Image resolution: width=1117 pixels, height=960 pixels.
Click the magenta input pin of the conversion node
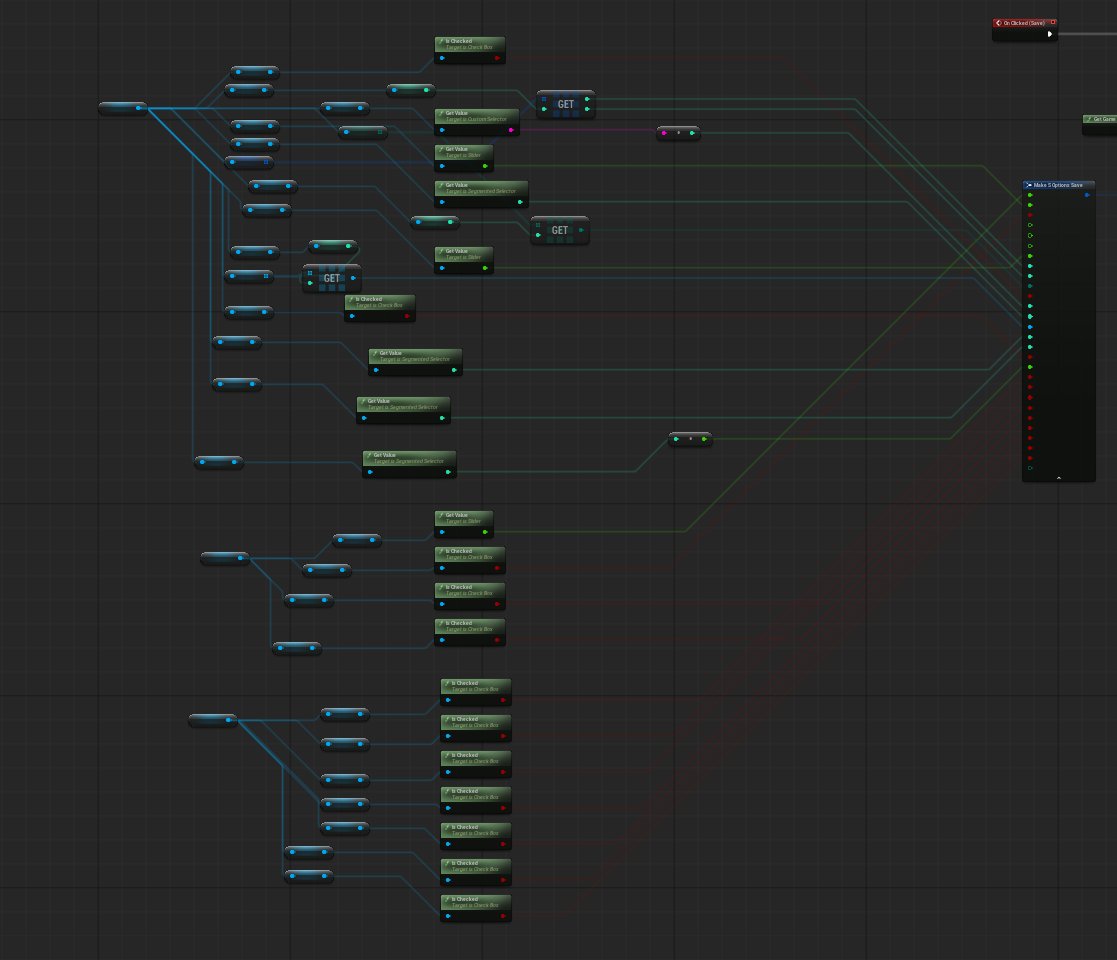pos(664,133)
